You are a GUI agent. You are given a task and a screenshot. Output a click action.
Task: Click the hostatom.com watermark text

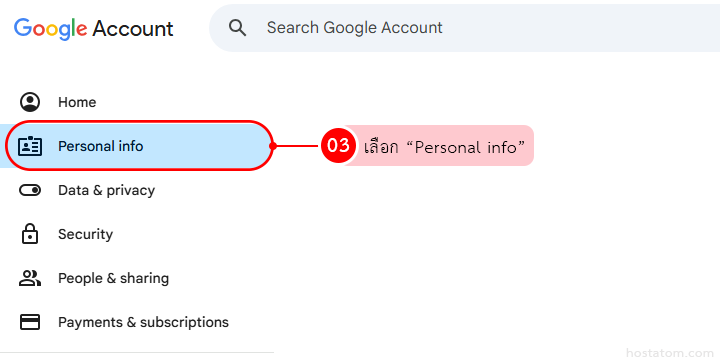(670, 353)
